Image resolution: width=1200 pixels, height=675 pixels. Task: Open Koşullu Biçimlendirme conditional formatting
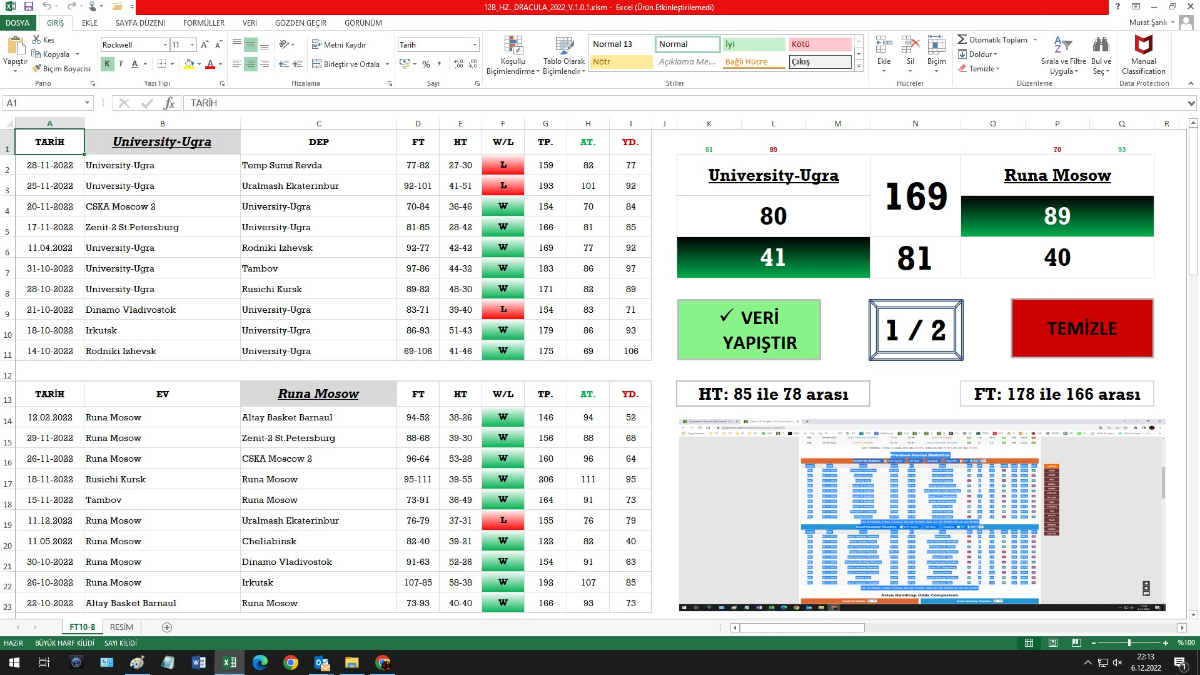click(512, 55)
